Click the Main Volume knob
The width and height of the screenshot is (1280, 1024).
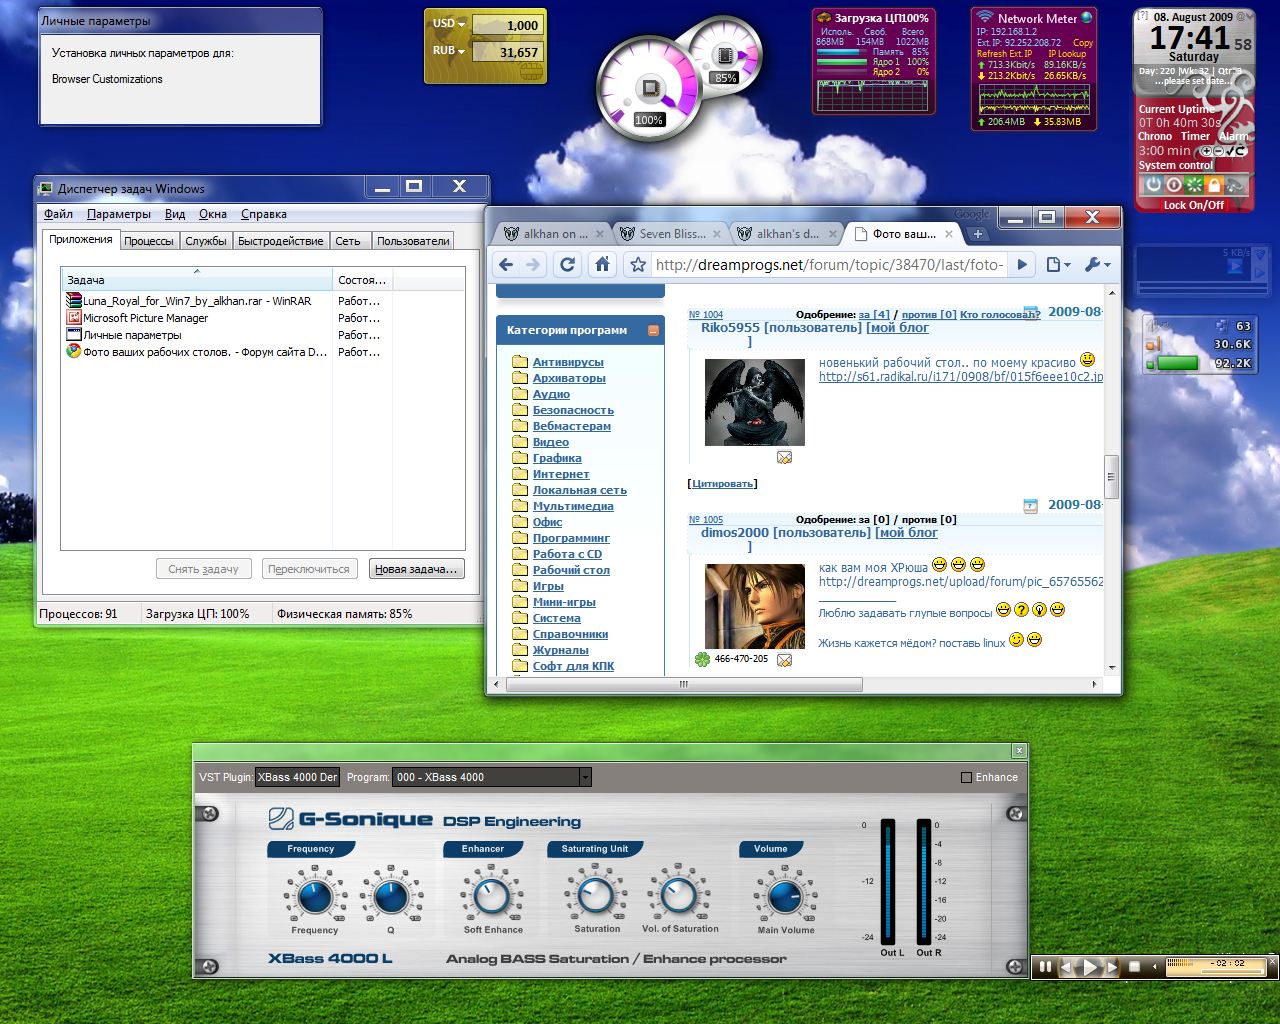point(785,896)
